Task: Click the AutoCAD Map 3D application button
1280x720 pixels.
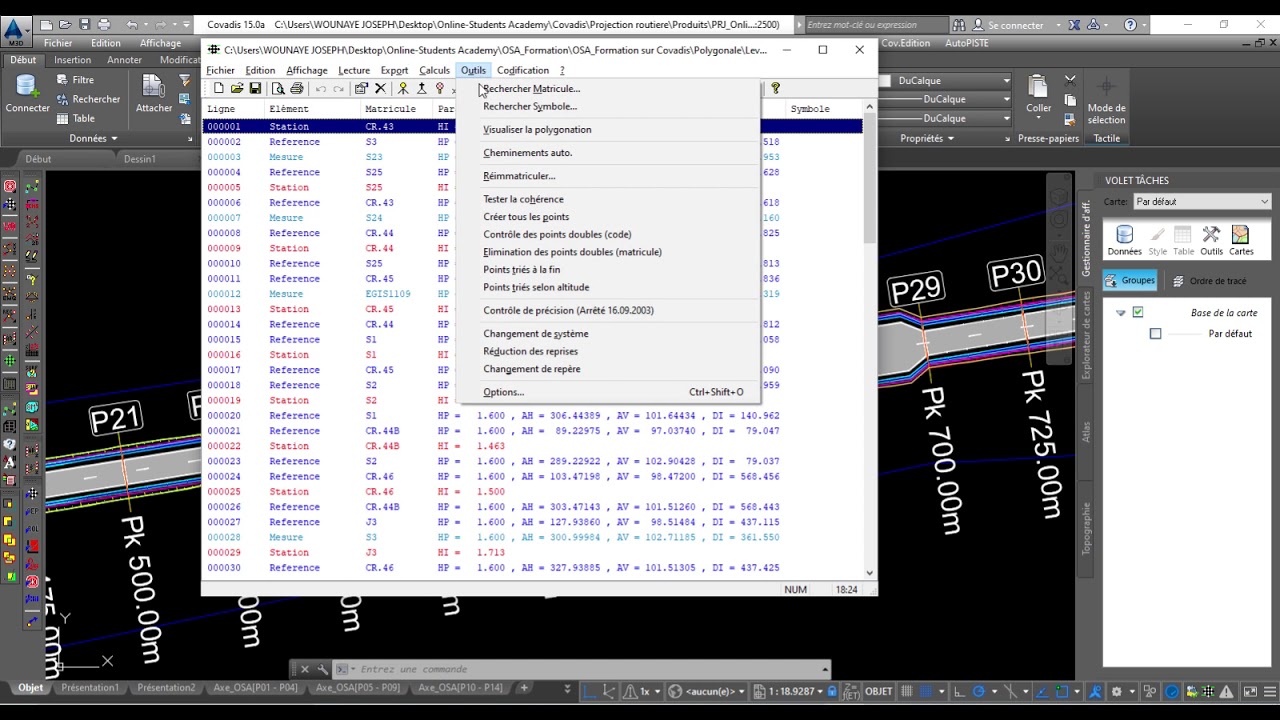Action: (15, 30)
